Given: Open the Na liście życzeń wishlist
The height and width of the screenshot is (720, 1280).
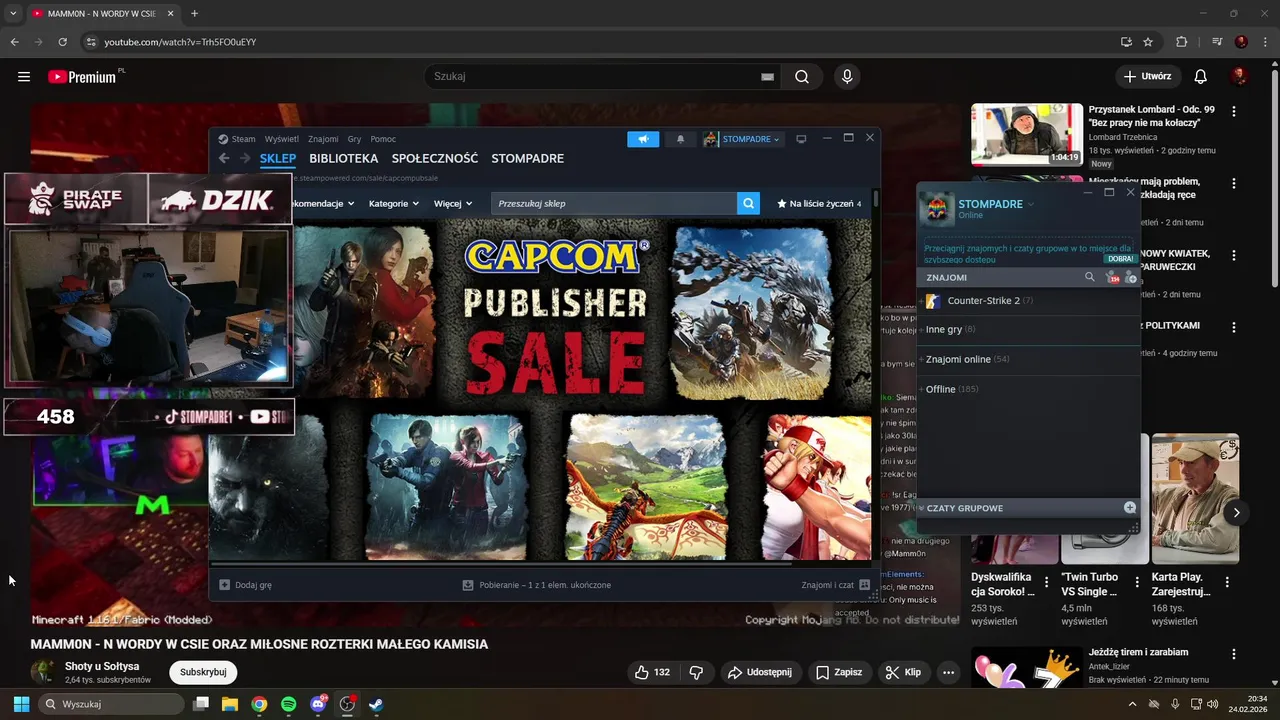Looking at the screenshot, I should click(819, 204).
